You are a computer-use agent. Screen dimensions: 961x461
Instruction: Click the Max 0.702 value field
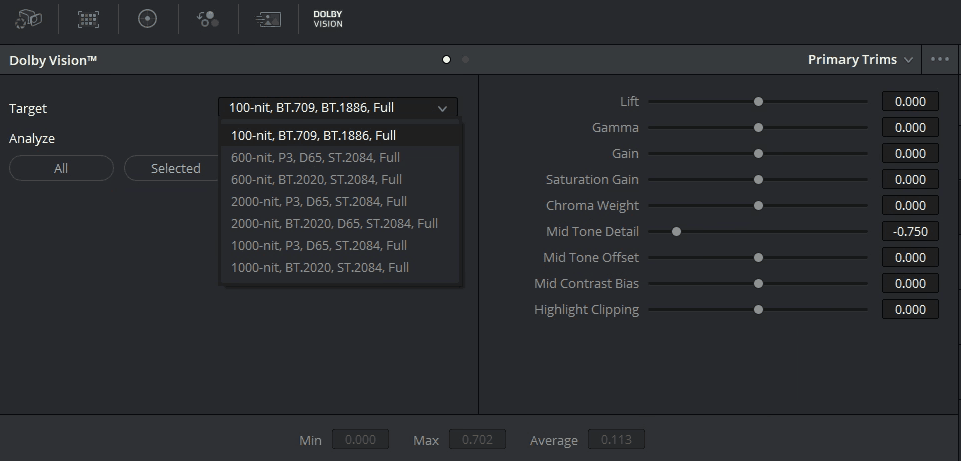pyautogui.click(x=477, y=440)
